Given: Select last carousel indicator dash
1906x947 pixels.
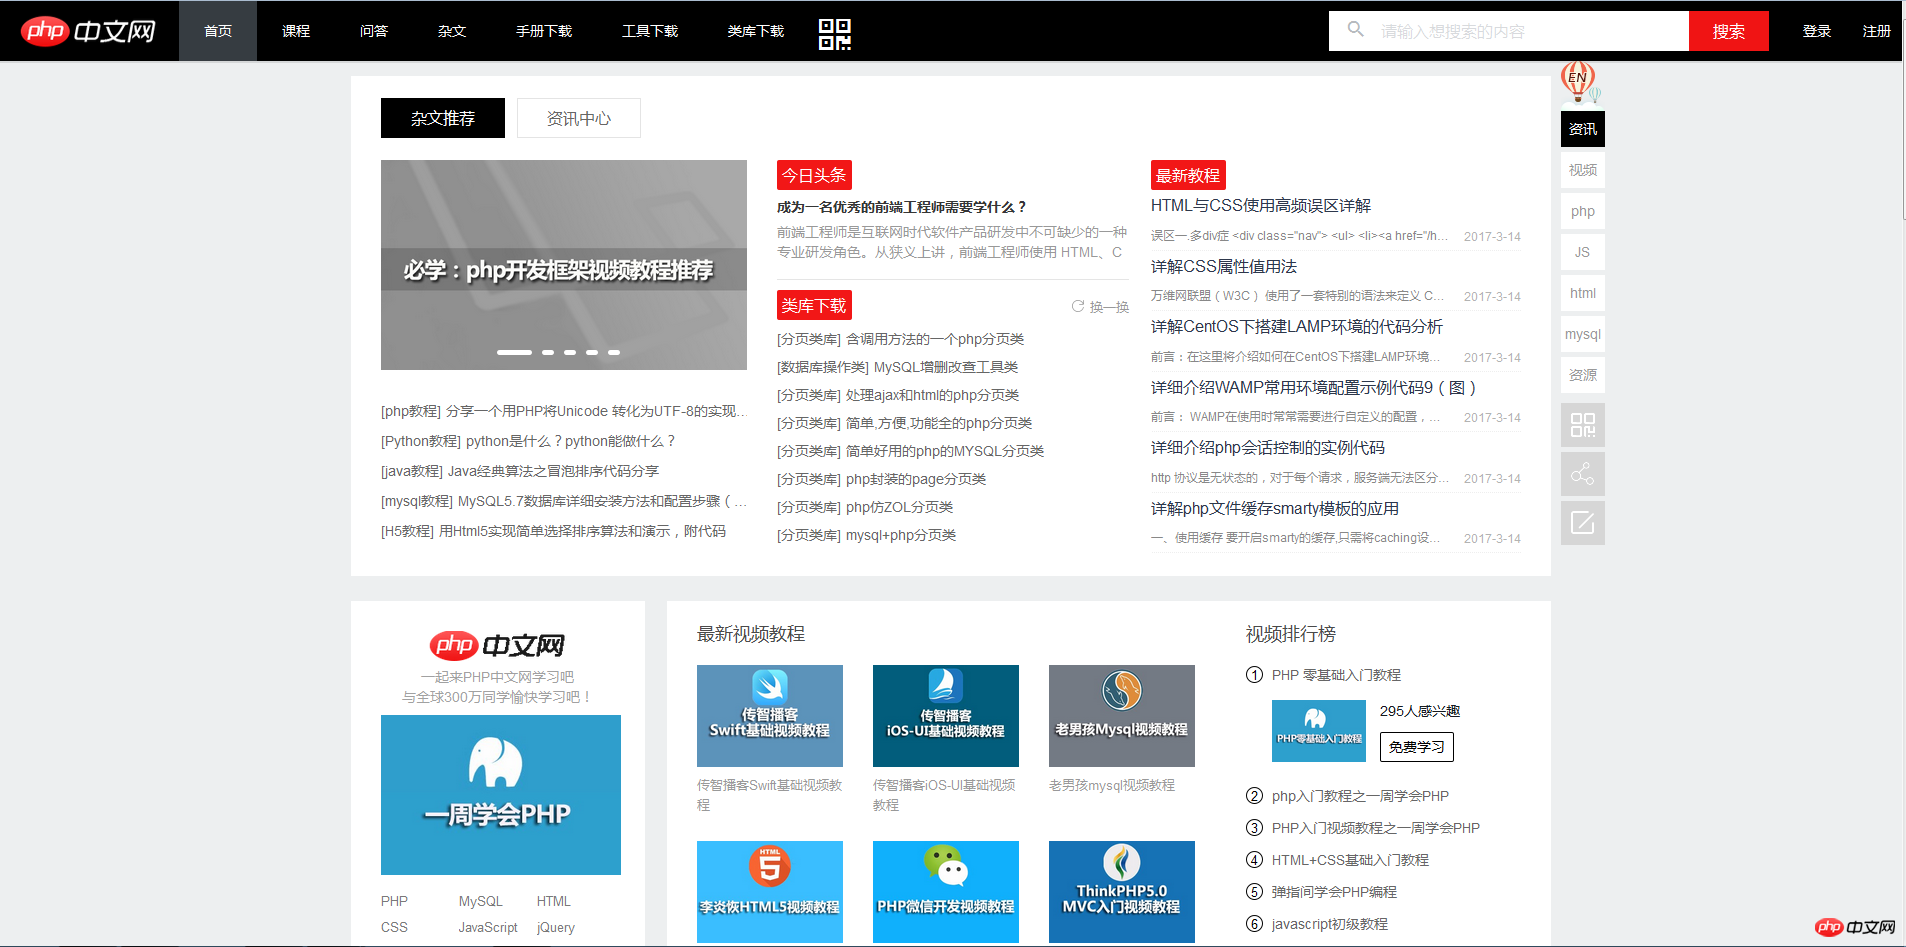Looking at the screenshot, I should [x=614, y=352].
